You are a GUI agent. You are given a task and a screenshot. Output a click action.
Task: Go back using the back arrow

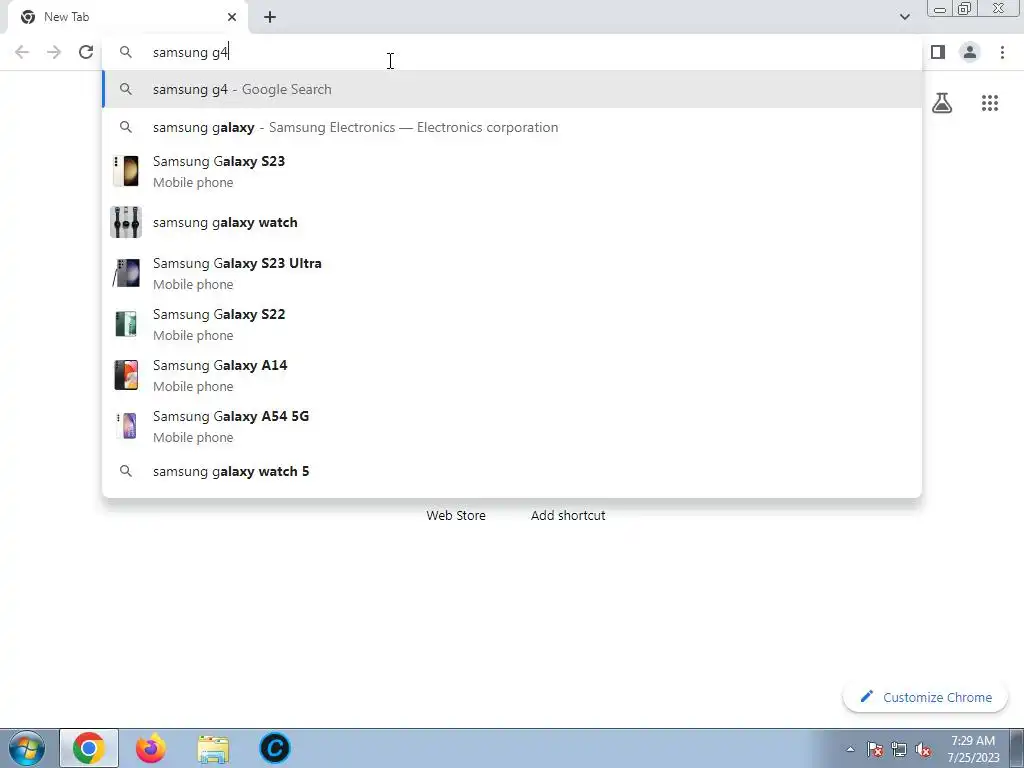[x=22, y=52]
